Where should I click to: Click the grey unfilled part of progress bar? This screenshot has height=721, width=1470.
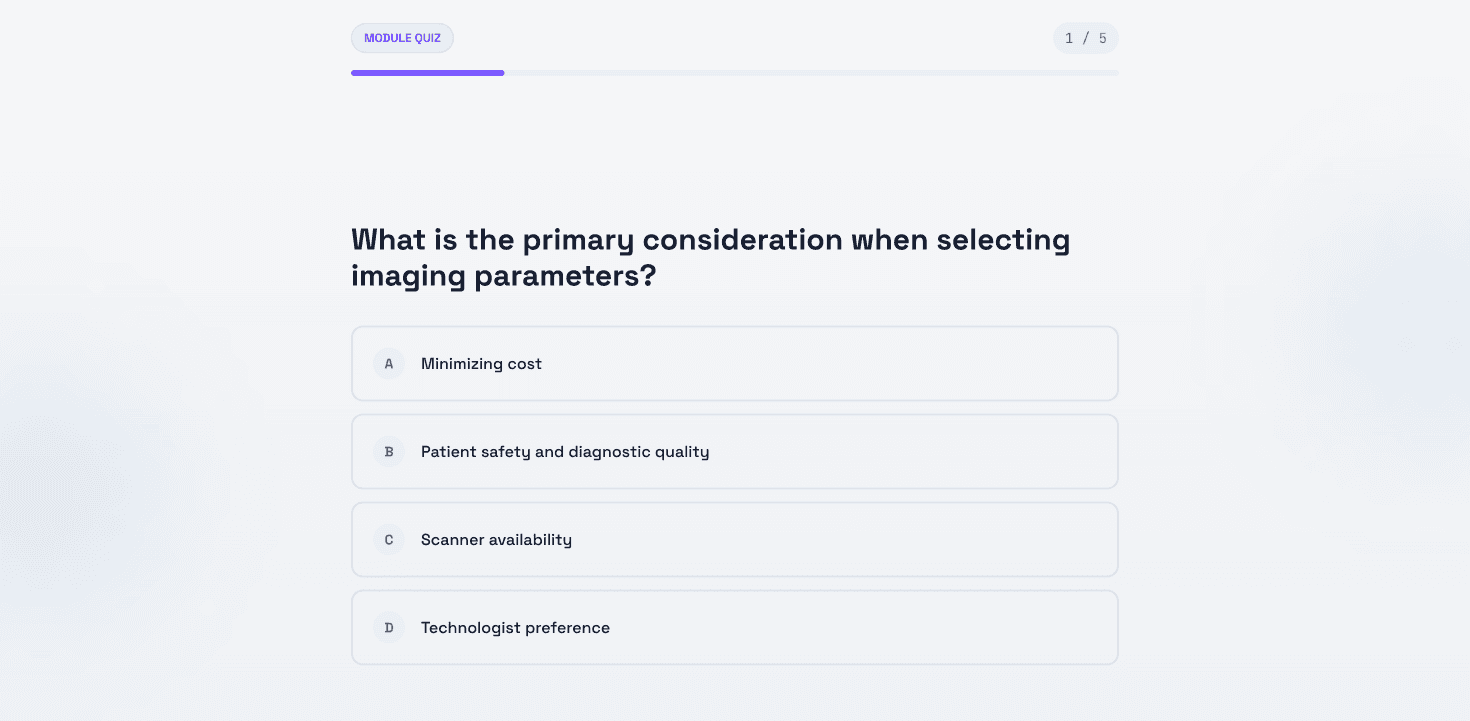point(811,73)
